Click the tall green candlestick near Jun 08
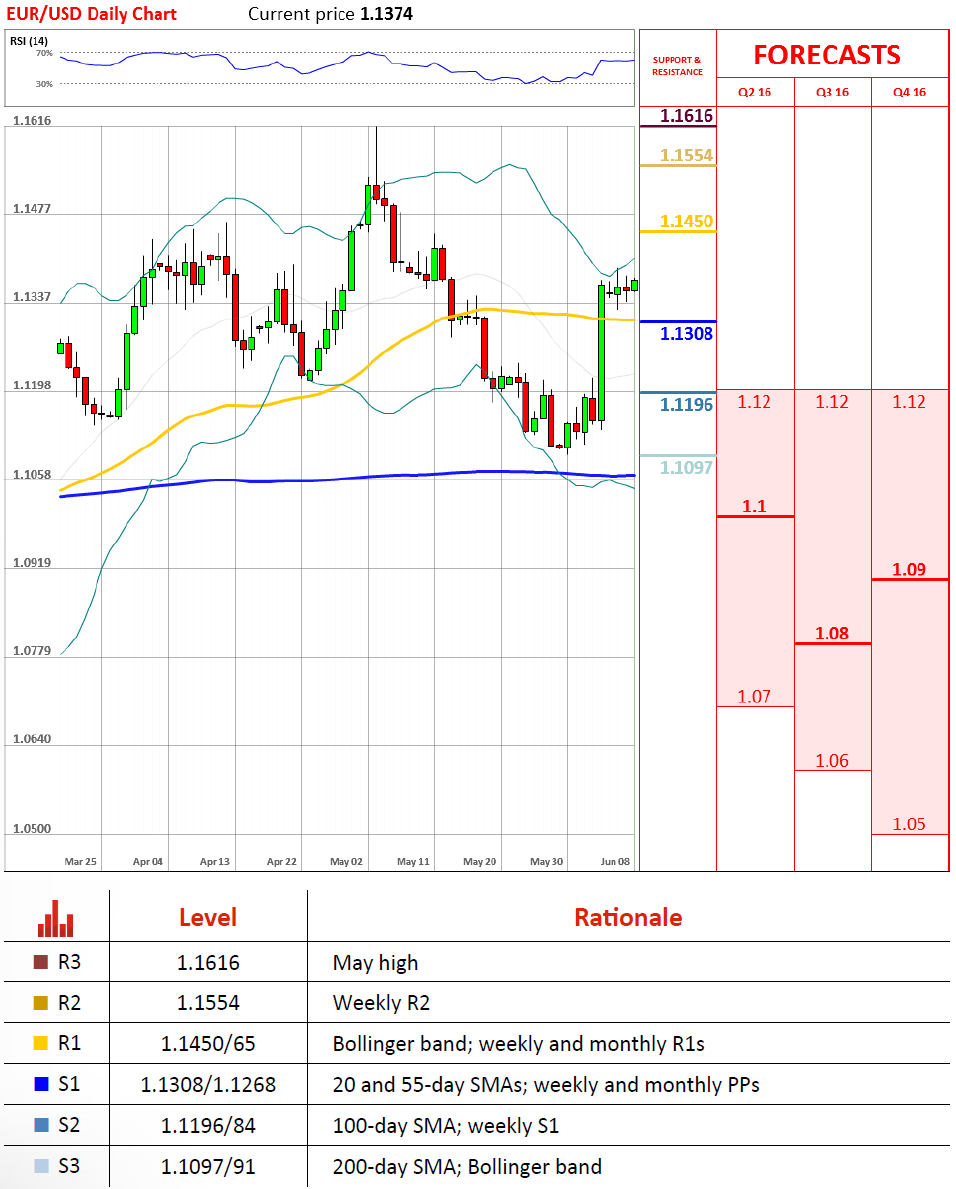The image size is (956, 1189). [601, 353]
